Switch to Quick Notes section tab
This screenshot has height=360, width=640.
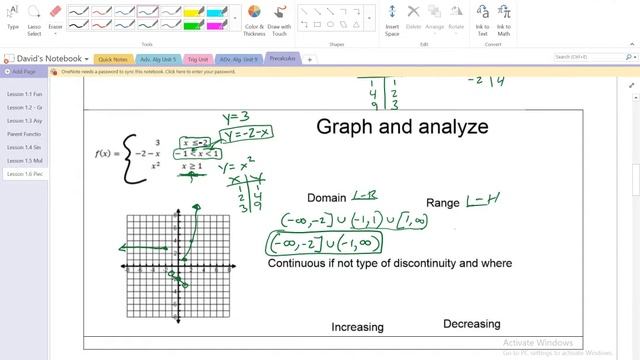(x=113, y=60)
